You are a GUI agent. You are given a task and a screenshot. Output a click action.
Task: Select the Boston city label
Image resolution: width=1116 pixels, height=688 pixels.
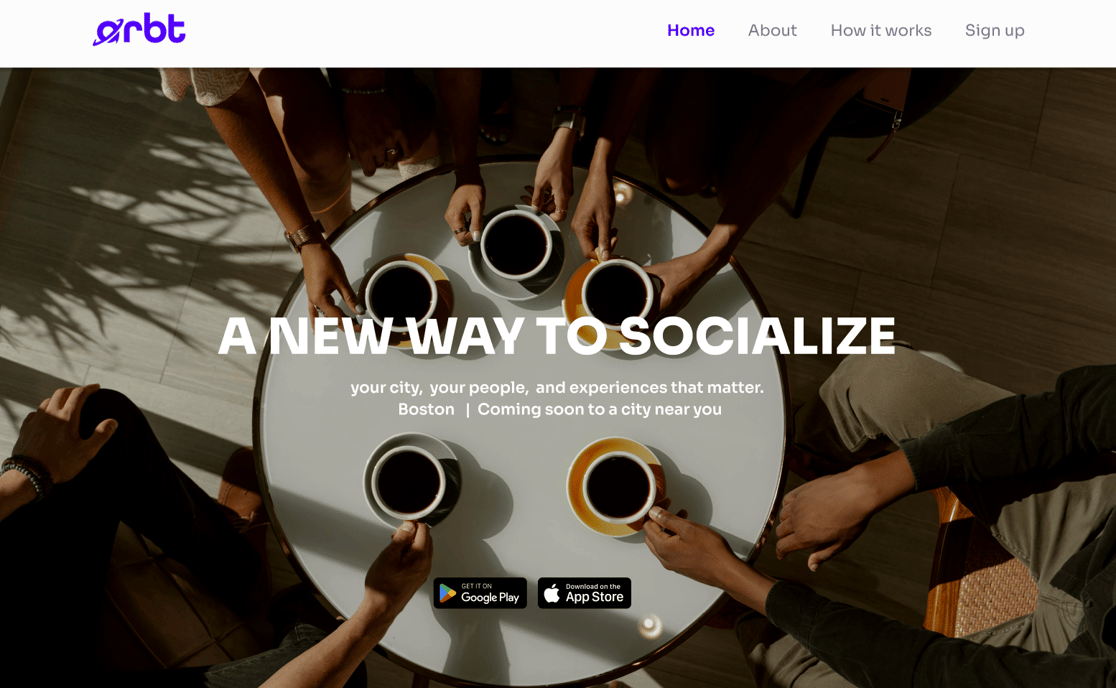coord(426,410)
